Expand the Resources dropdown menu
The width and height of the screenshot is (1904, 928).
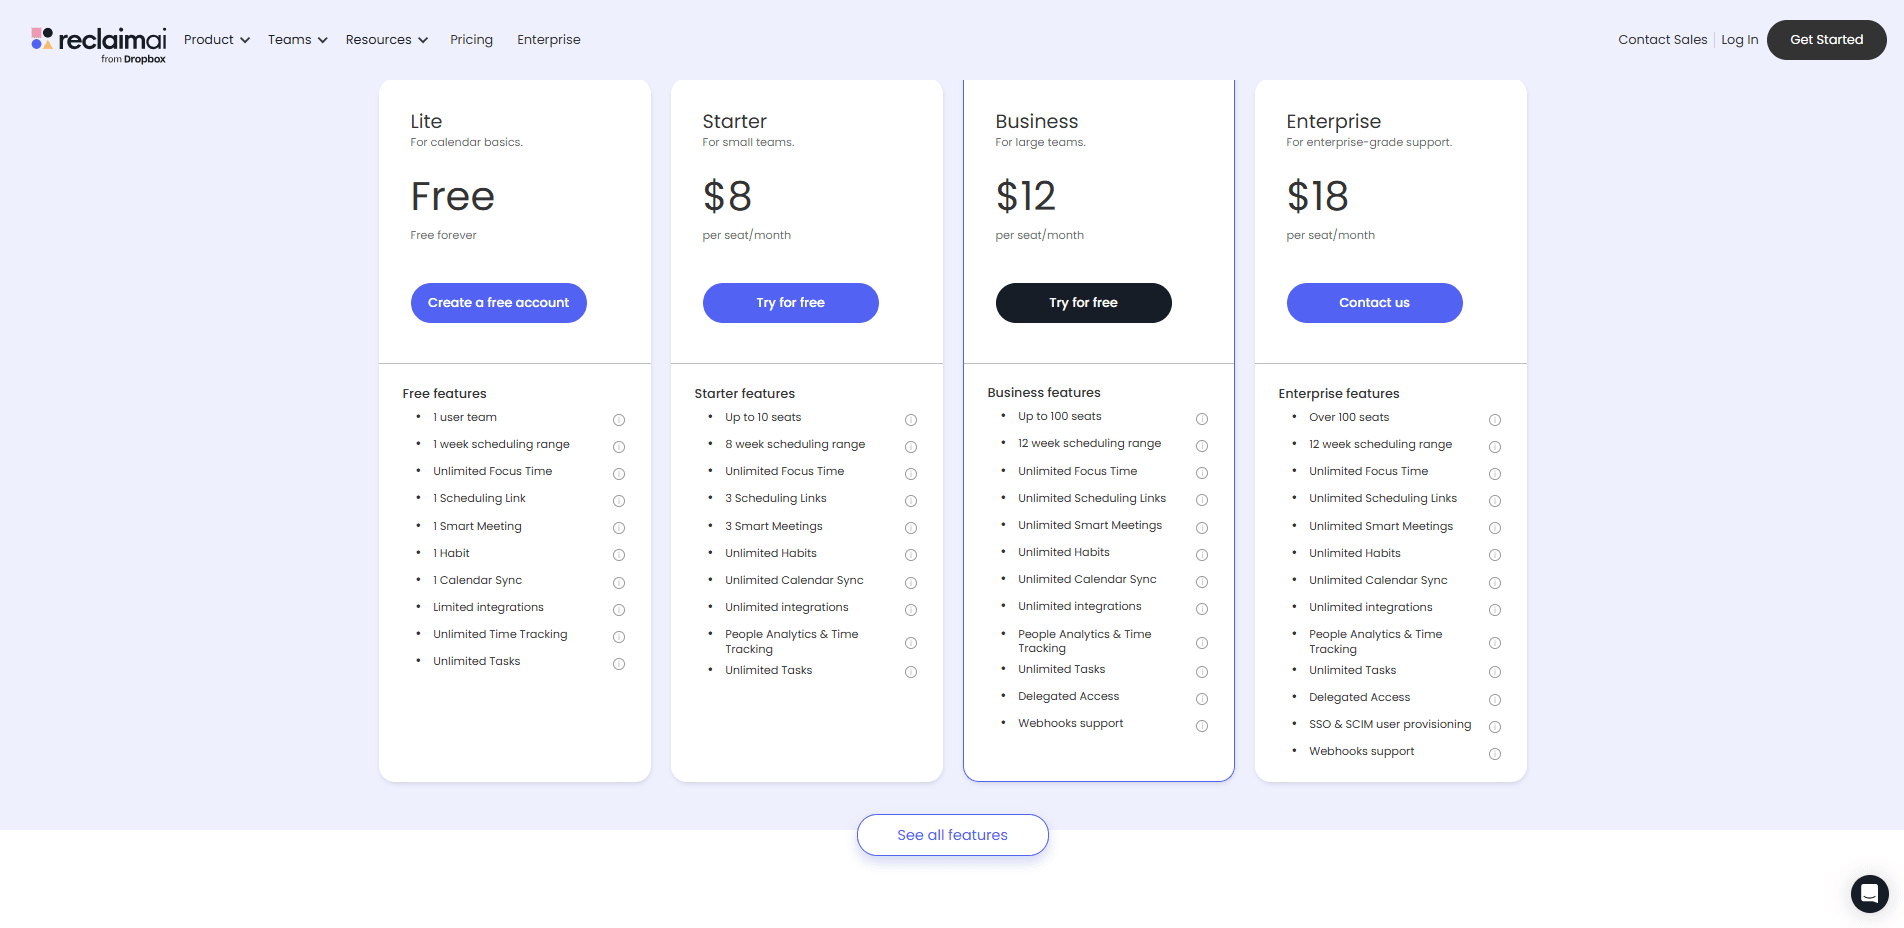(x=386, y=40)
